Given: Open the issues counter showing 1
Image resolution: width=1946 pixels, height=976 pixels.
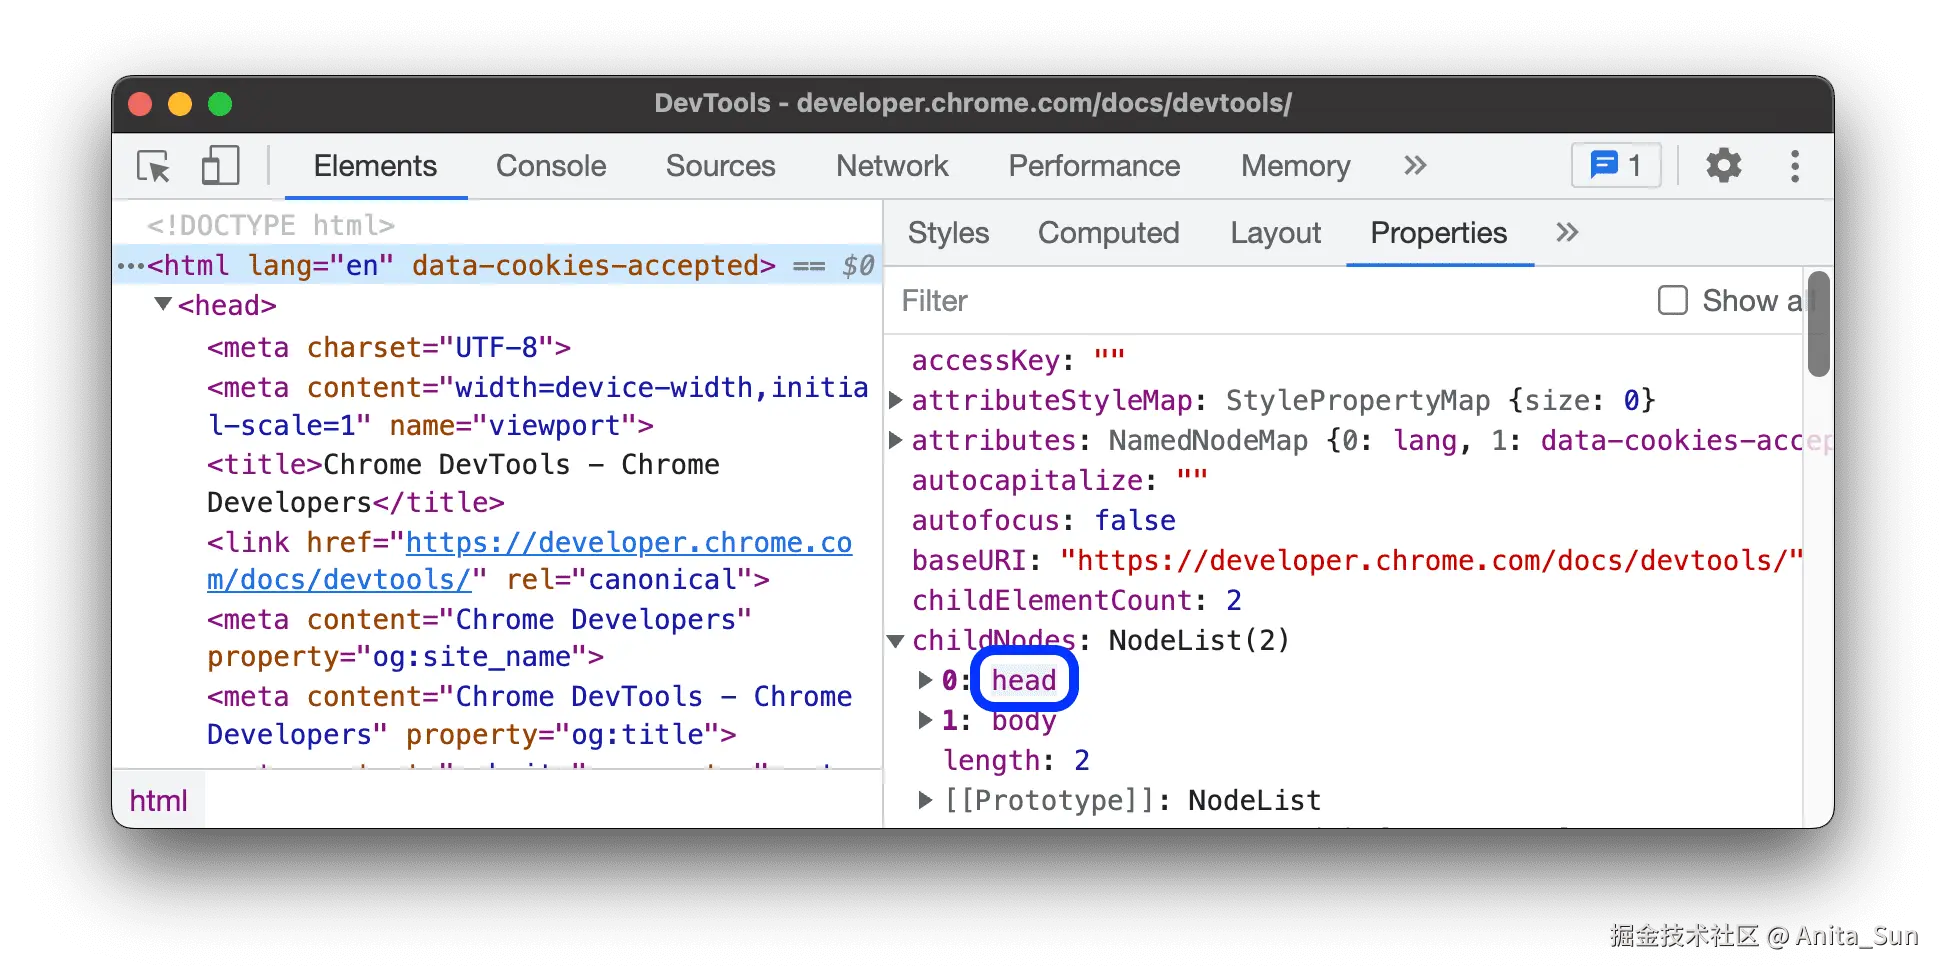Looking at the screenshot, I should 1616,165.
